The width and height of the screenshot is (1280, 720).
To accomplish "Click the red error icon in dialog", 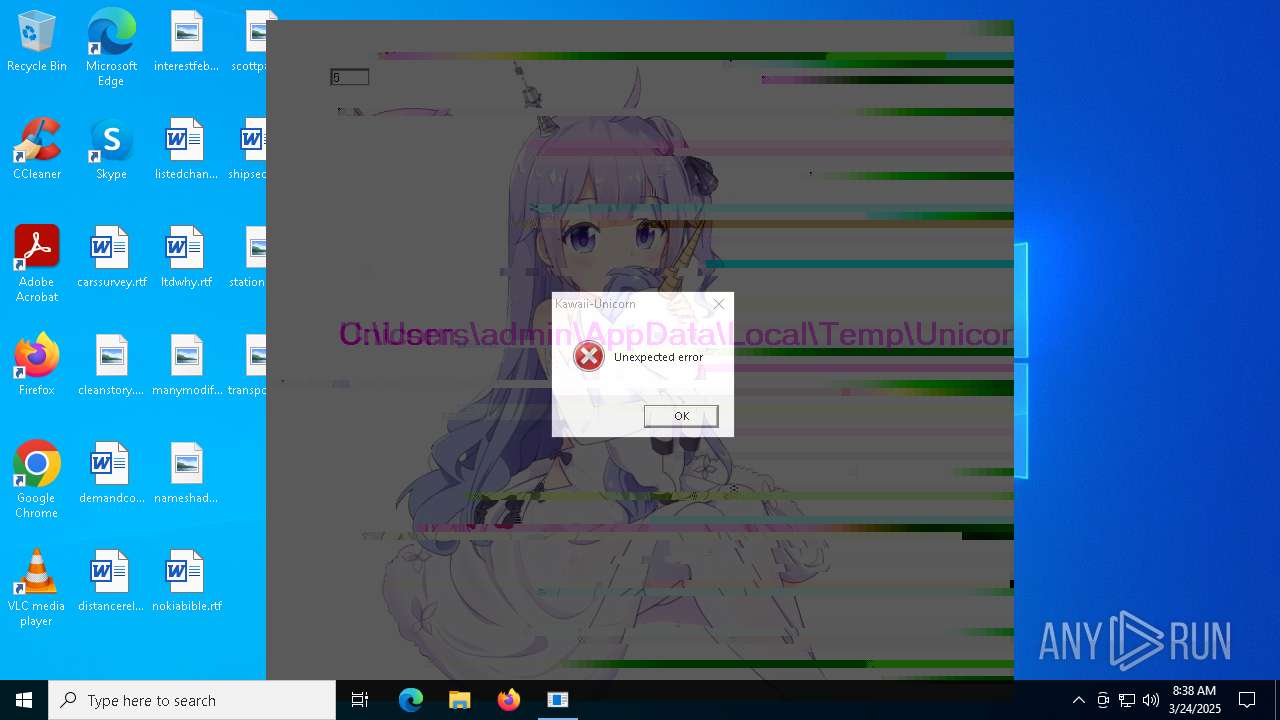I will click(589, 356).
